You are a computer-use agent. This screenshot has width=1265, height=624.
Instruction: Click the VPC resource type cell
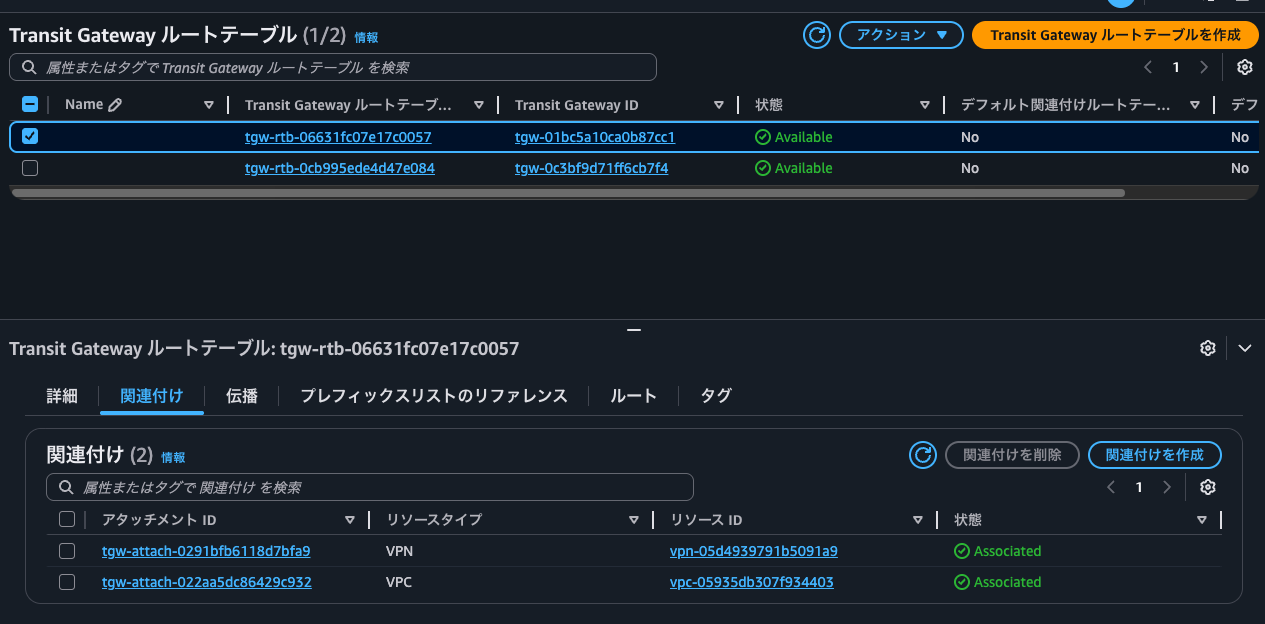(x=400, y=582)
